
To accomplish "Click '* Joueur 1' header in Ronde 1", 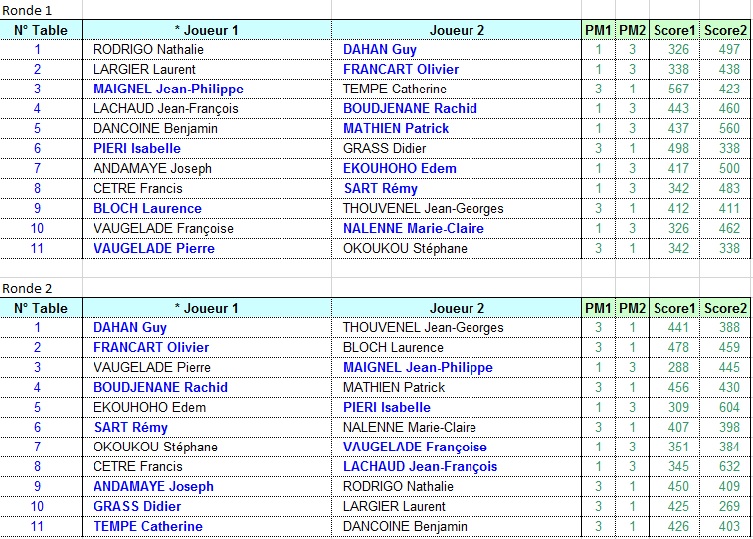I will point(206,30).
